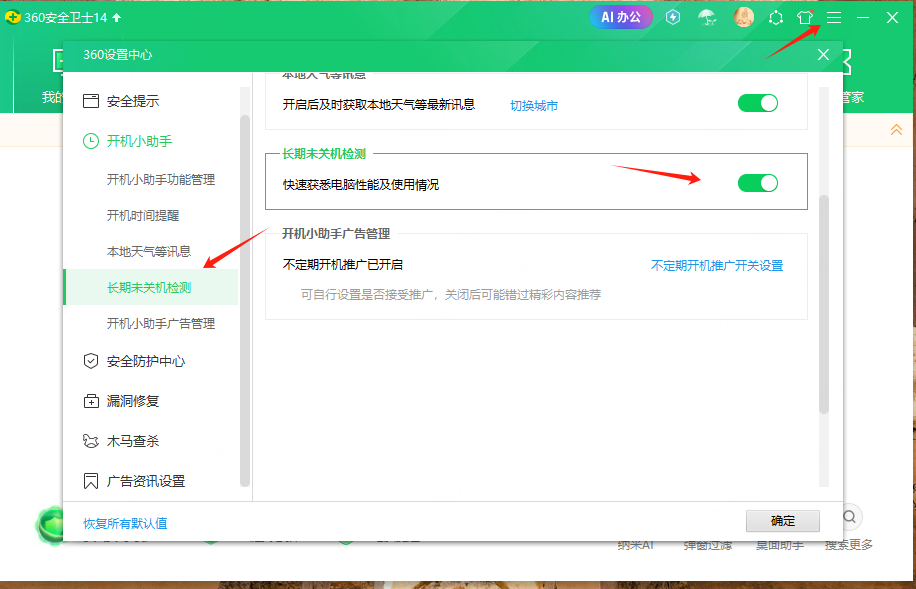Open the hamburger main menu
Viewport: 916px width, 589px height.
[834, 17]
